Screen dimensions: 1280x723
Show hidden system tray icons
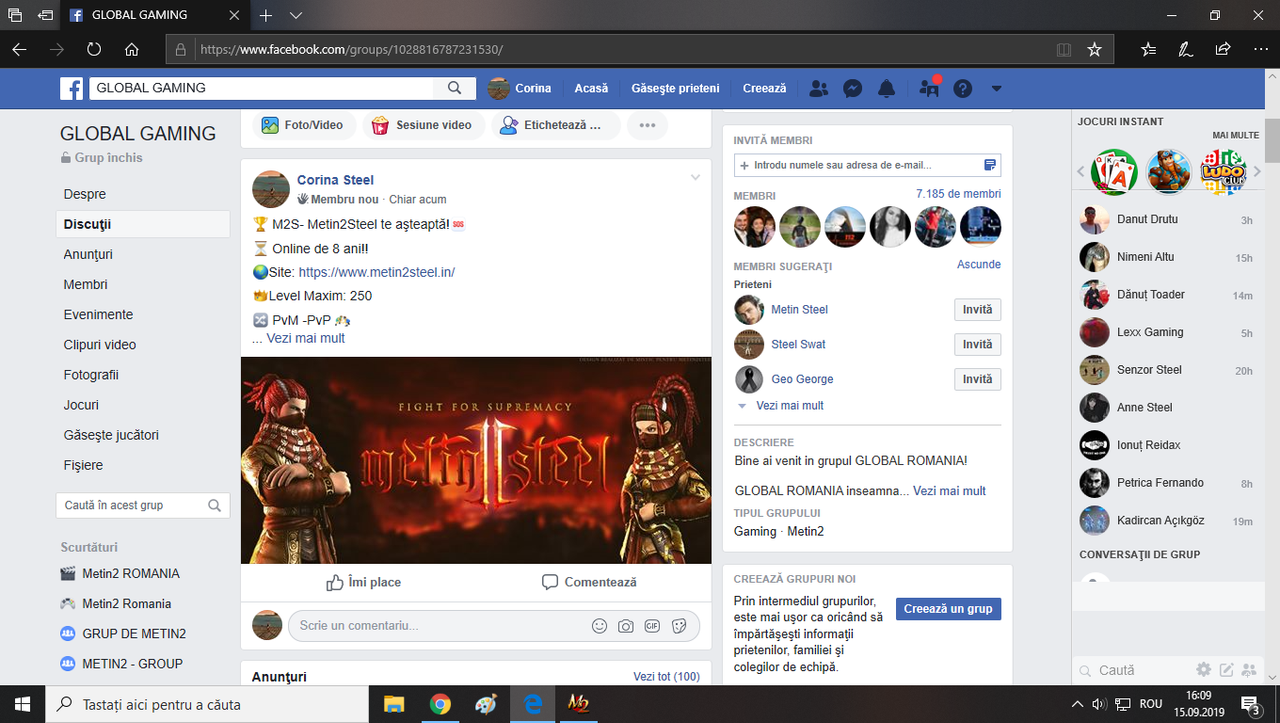pyautogui.click(x=1078, y=704)
